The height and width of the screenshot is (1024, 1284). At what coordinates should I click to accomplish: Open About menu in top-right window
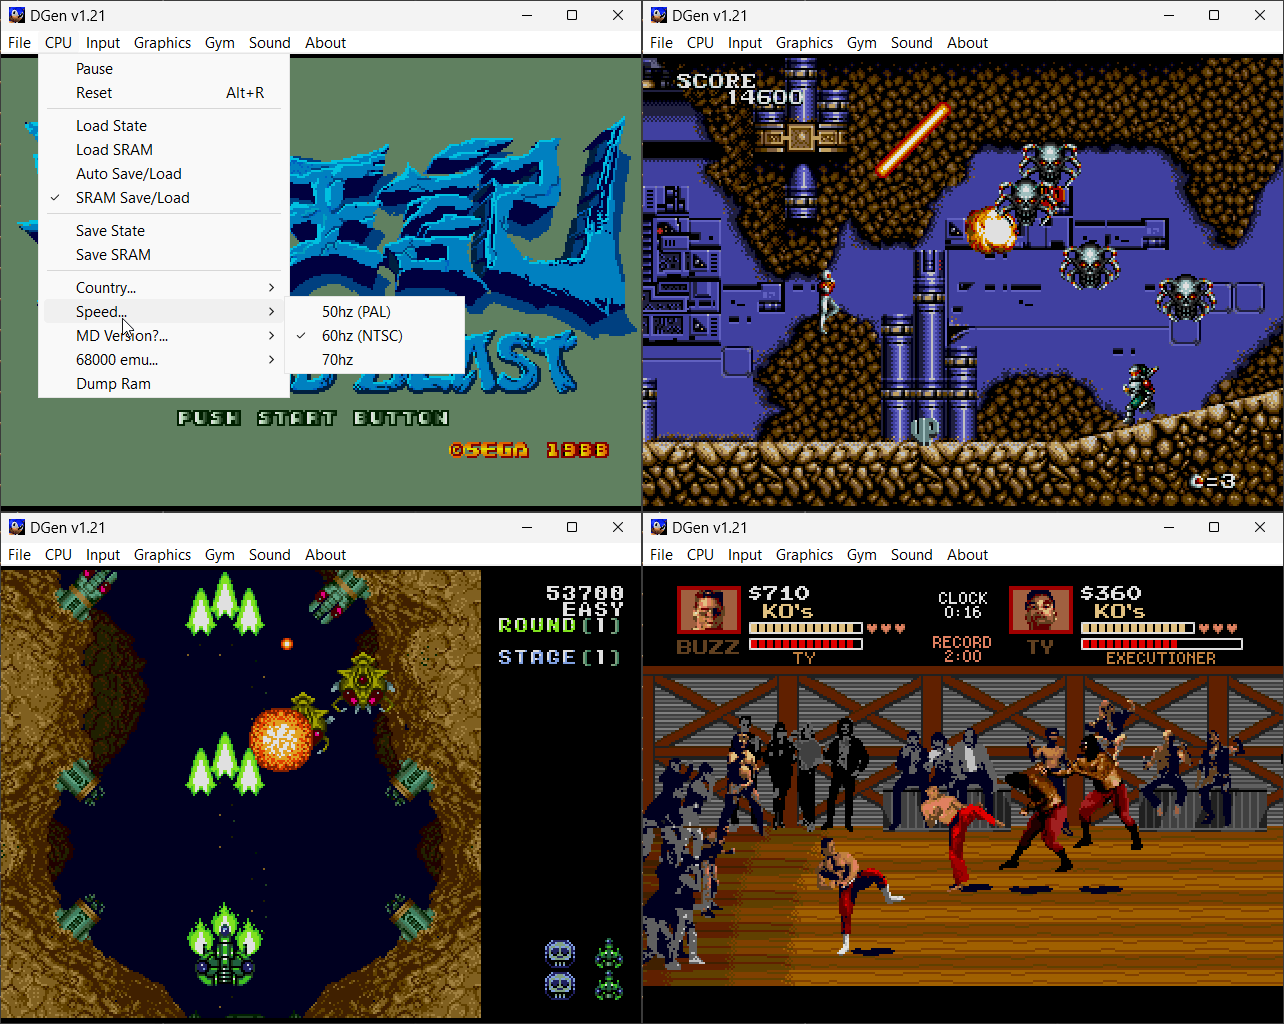point(968,43)
